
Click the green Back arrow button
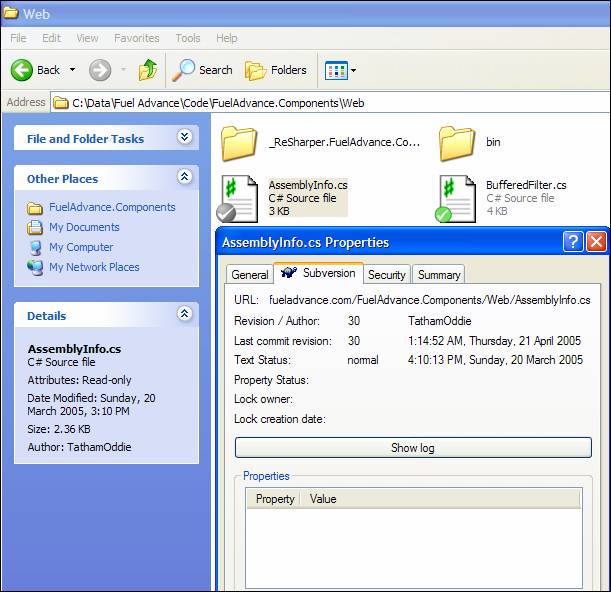pyautogui.click(x=22, y=70)
